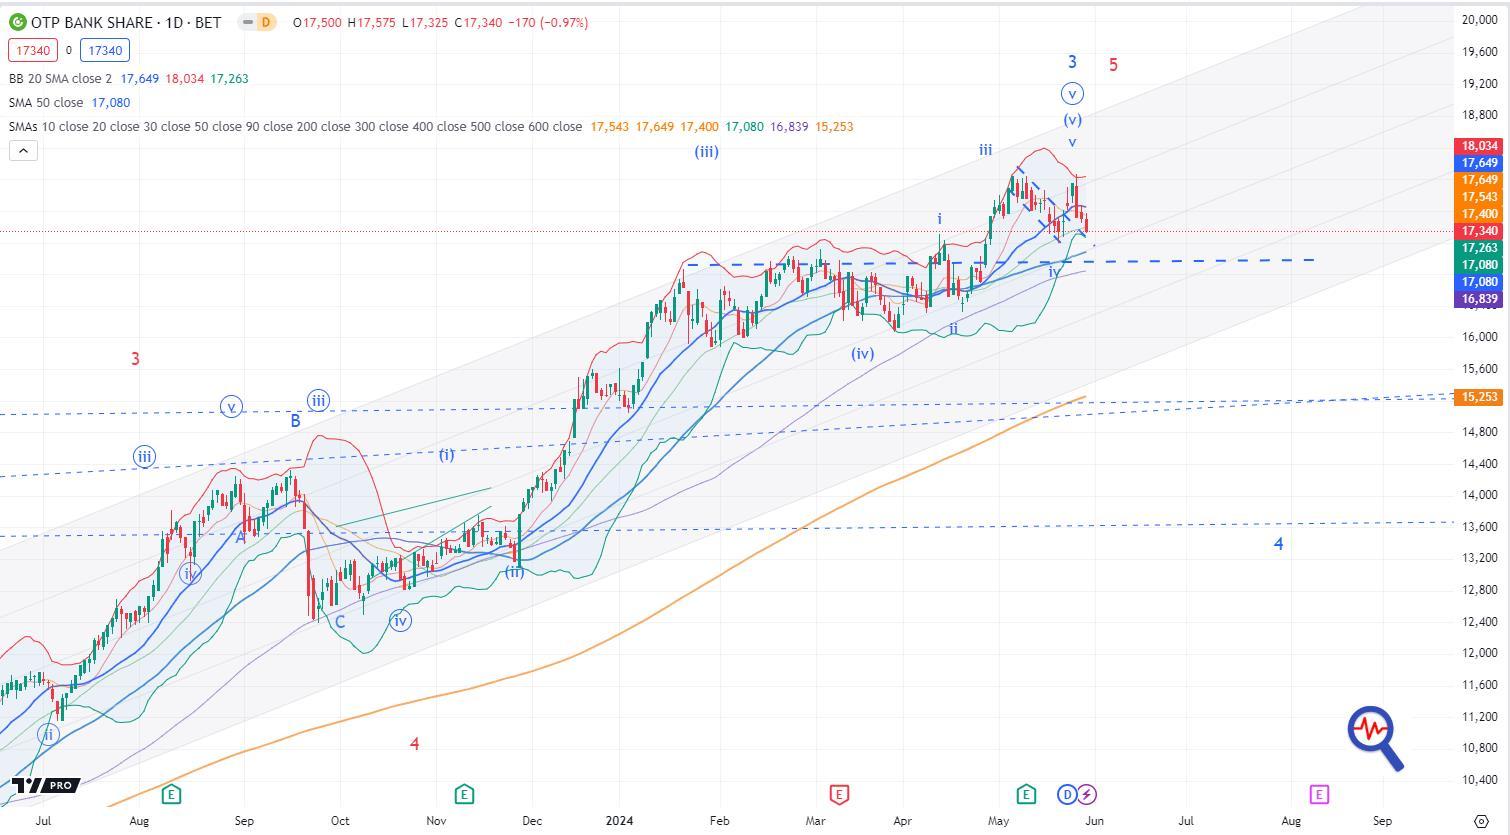Click the orange 17,400 price axis label

tap(1479, 214)
